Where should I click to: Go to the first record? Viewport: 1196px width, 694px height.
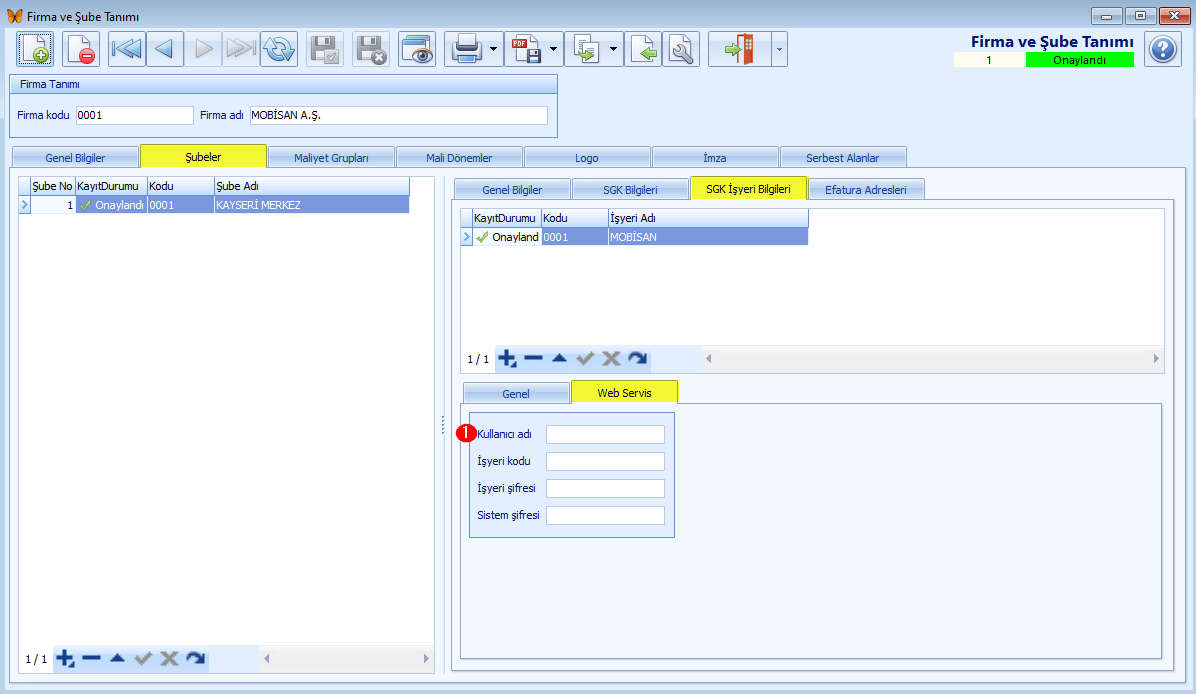127,49
